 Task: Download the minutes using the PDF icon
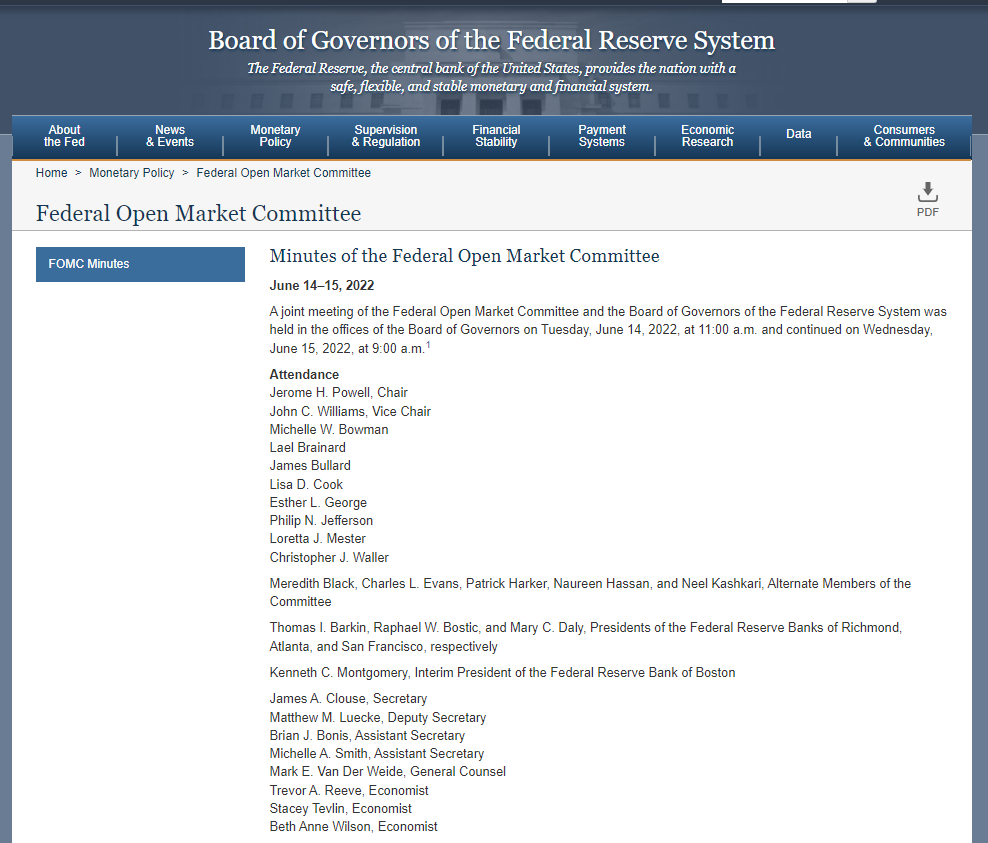[x=927, y=198]
